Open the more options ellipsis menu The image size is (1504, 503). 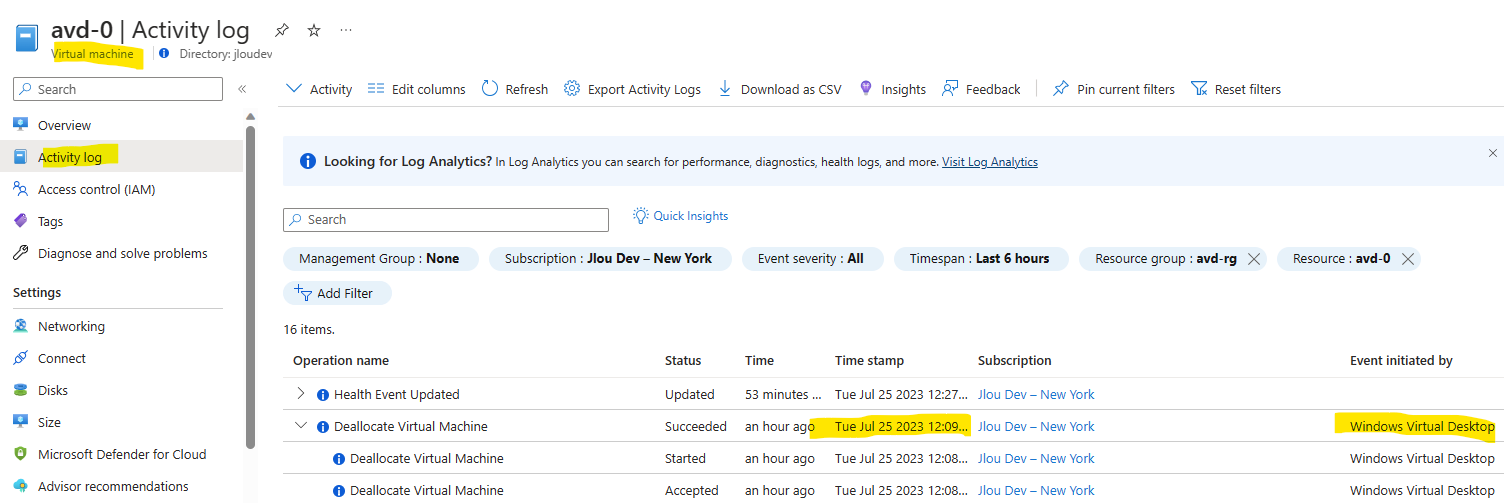pyautogui.click(x=346, y=30)
